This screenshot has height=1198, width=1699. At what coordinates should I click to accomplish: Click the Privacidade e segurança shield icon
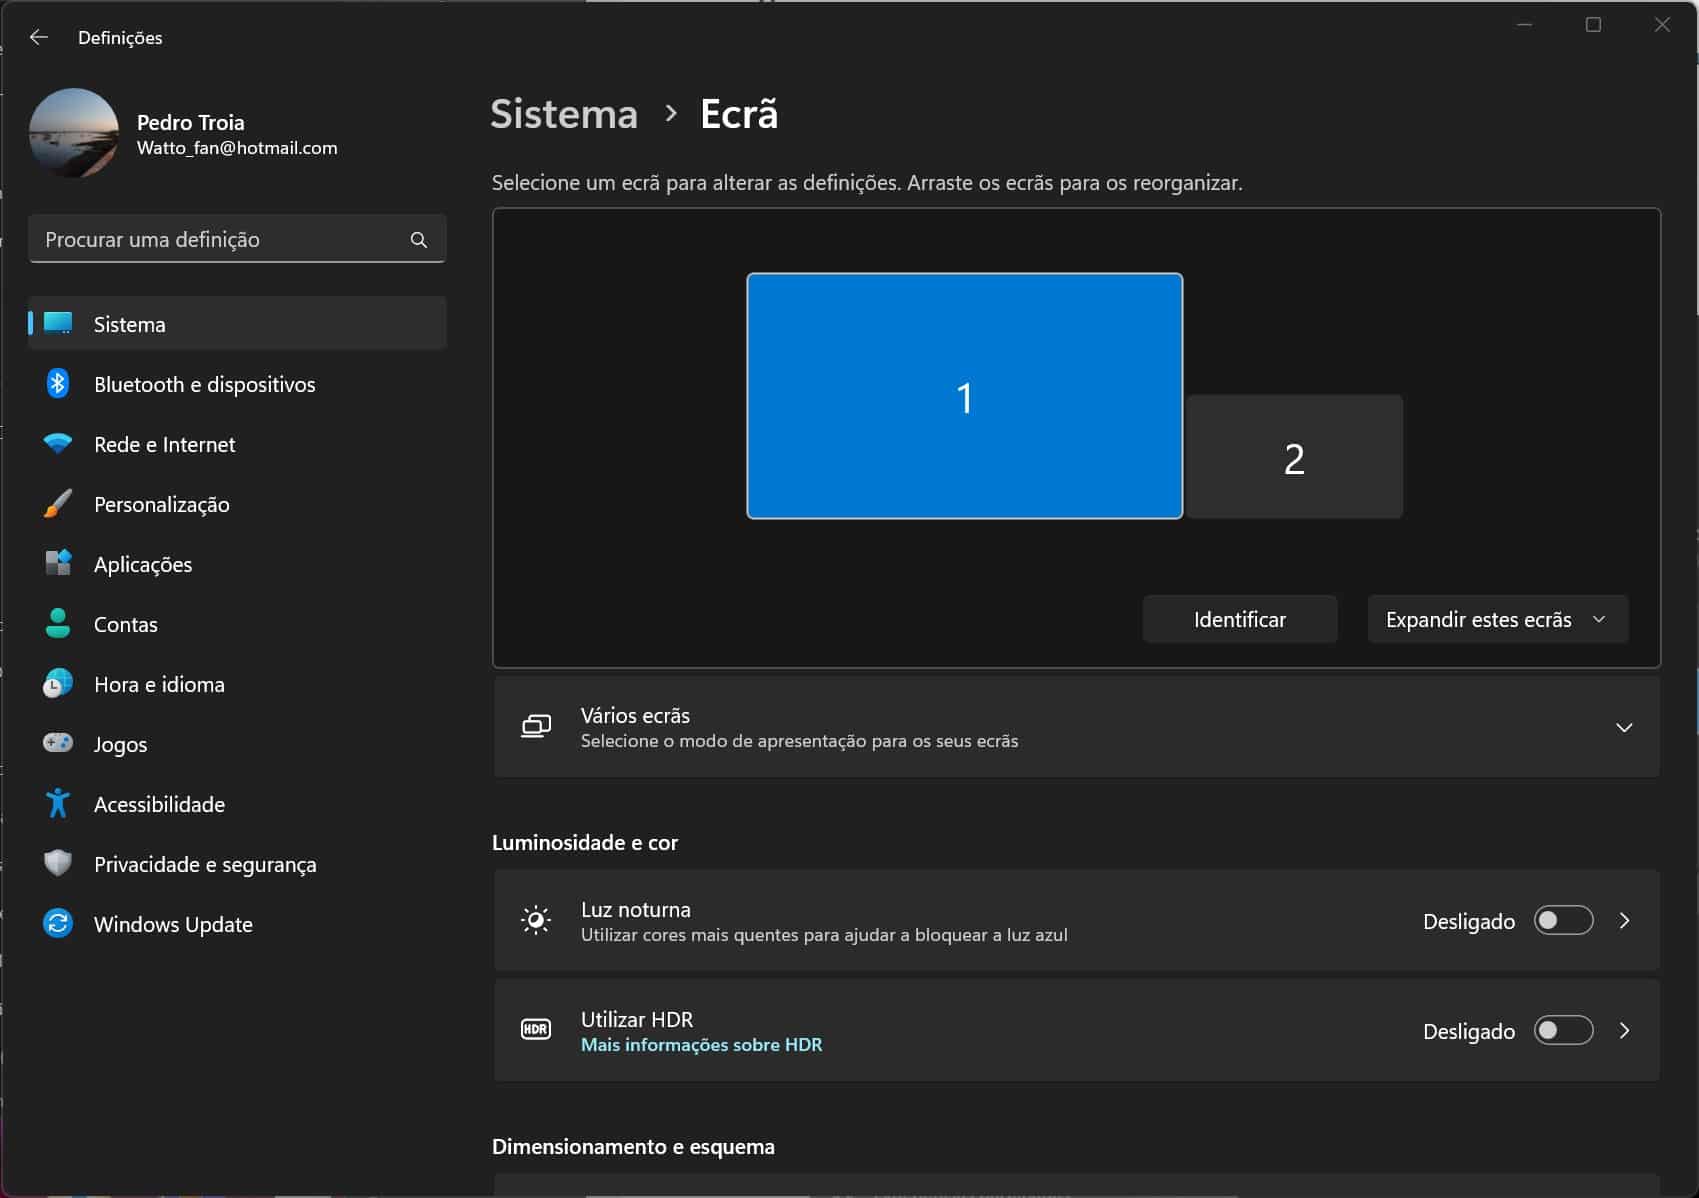coord(58,863)
